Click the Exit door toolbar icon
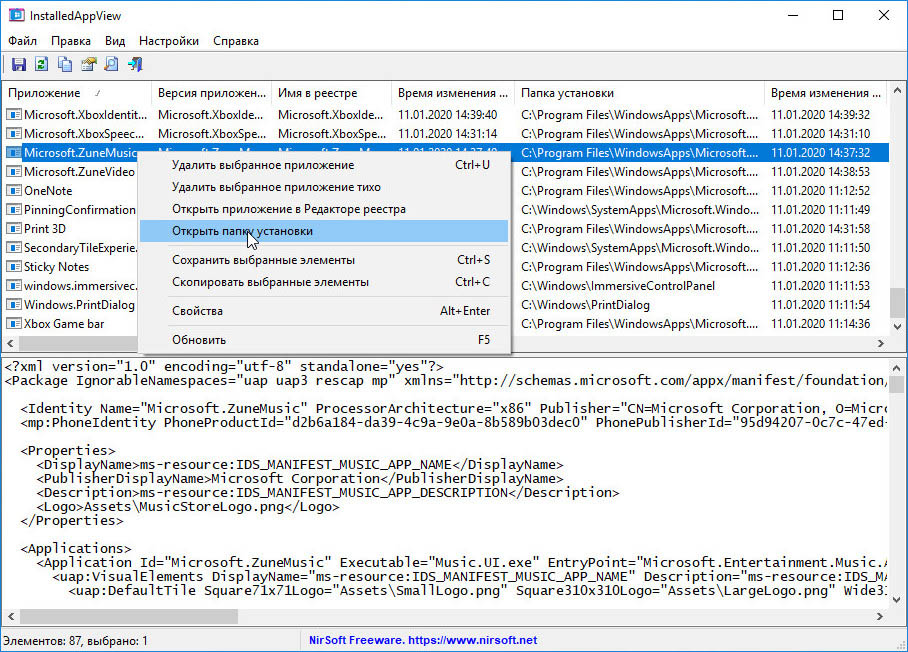 (135, 64)
